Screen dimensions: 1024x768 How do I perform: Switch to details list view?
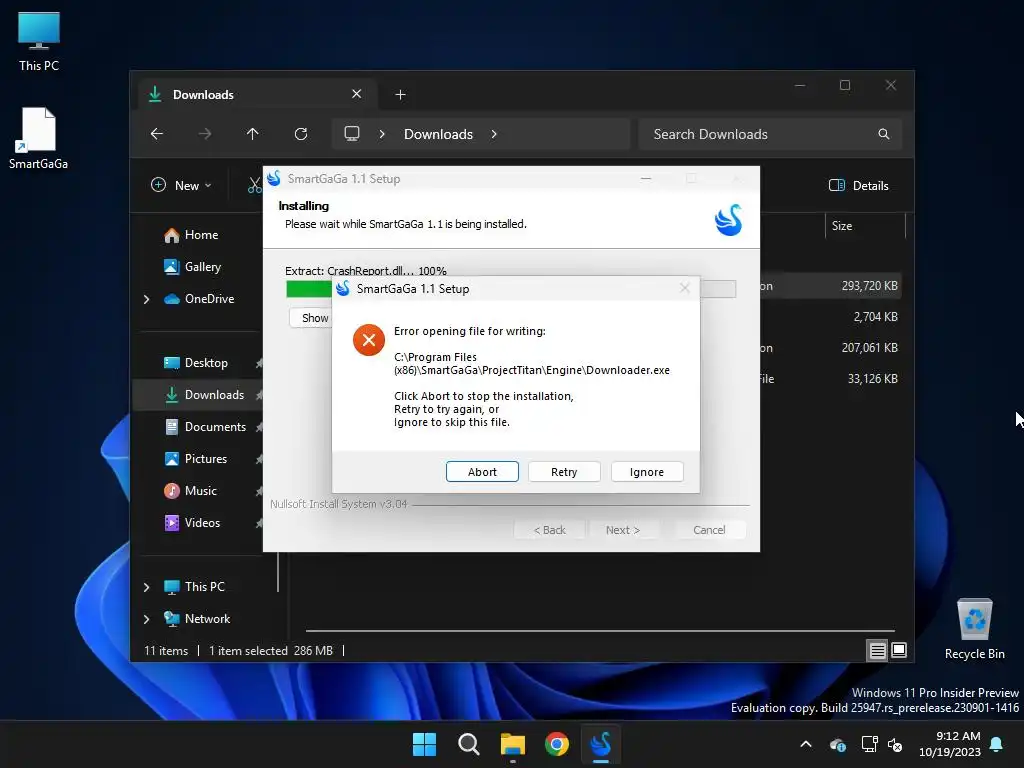click(x=877, y=650)
